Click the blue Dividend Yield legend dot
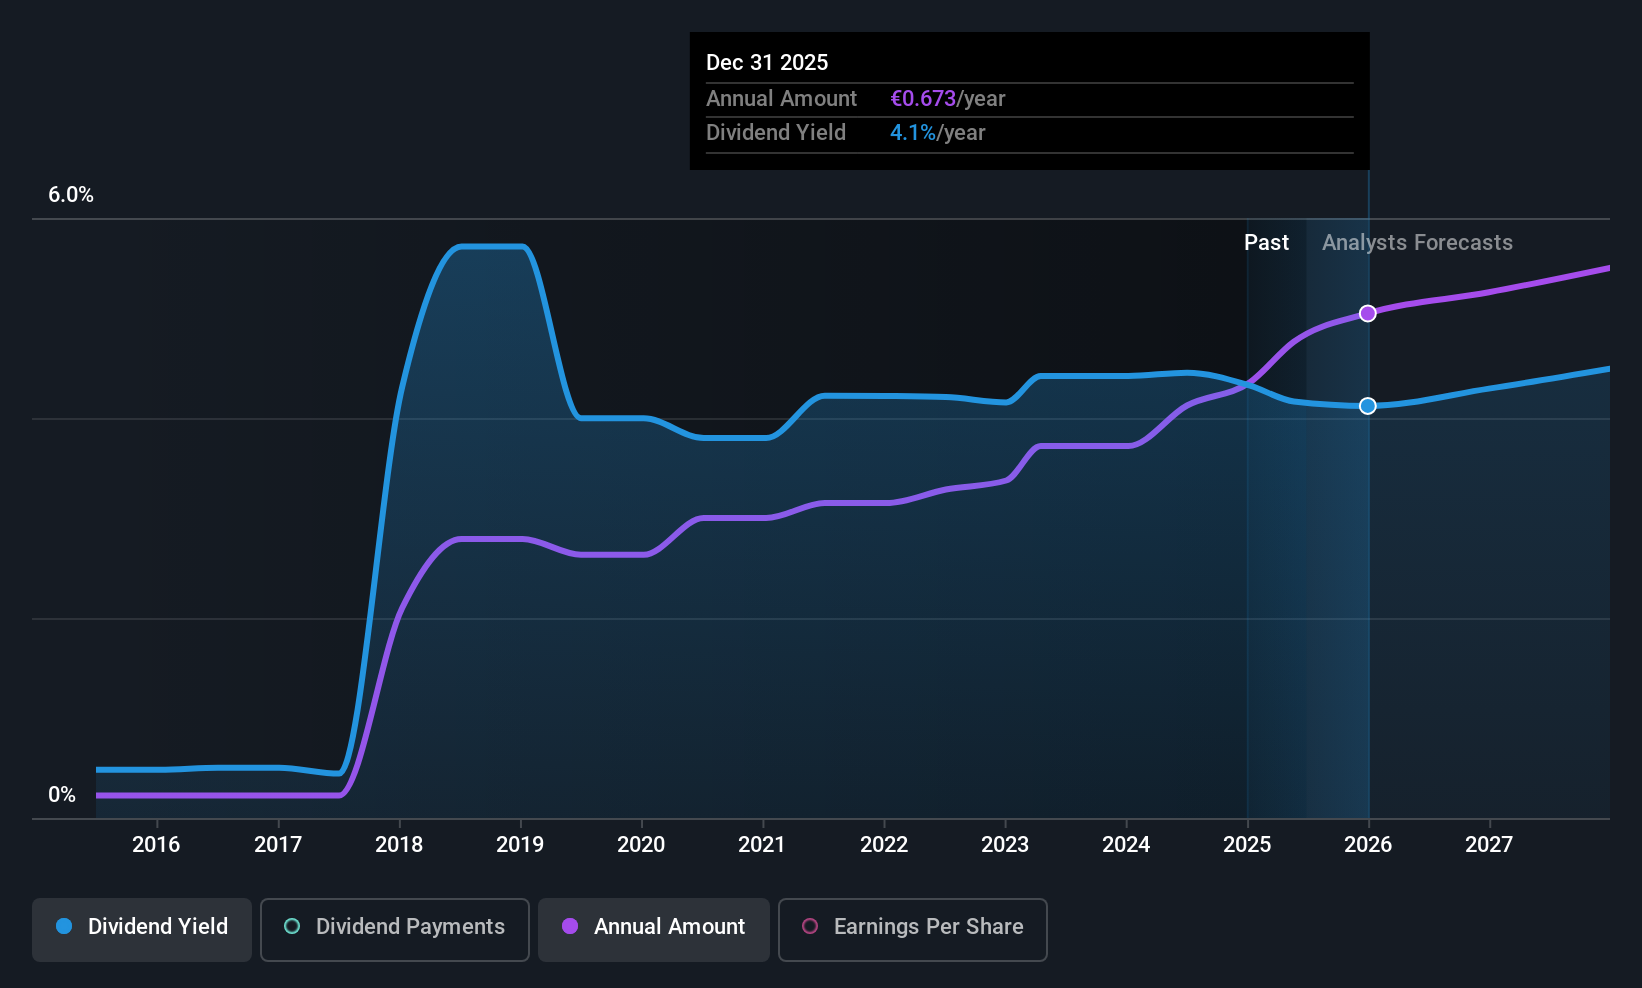This screenshot has width=1642, height=988. [64, 926]
